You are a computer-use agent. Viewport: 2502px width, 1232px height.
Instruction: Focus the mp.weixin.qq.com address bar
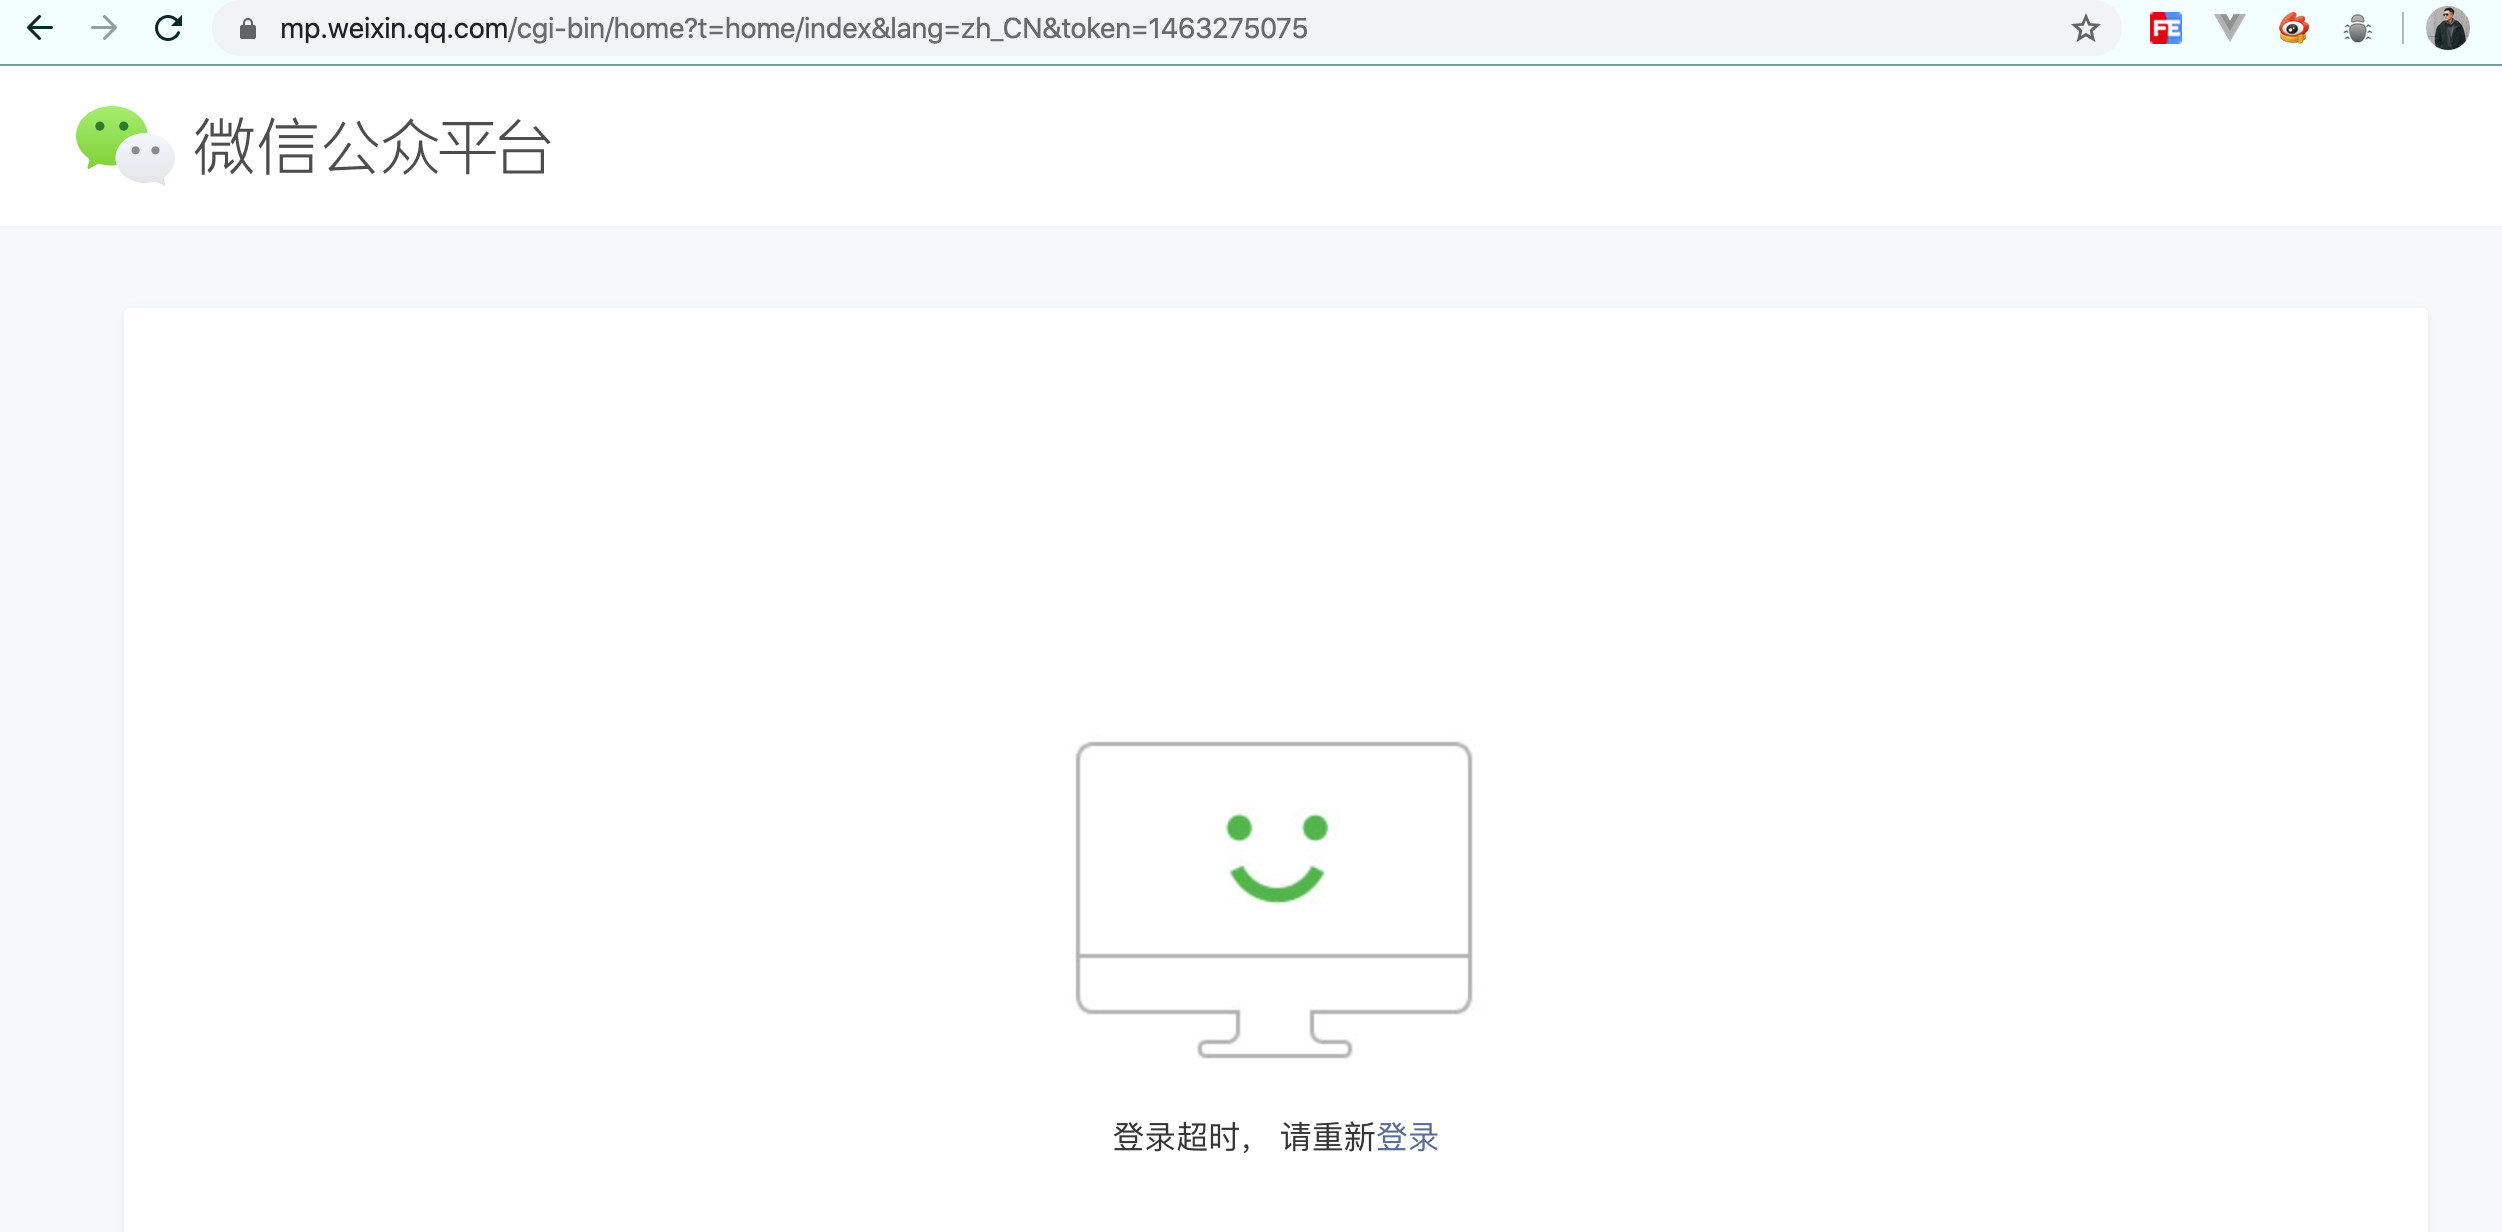pos(792,29)
